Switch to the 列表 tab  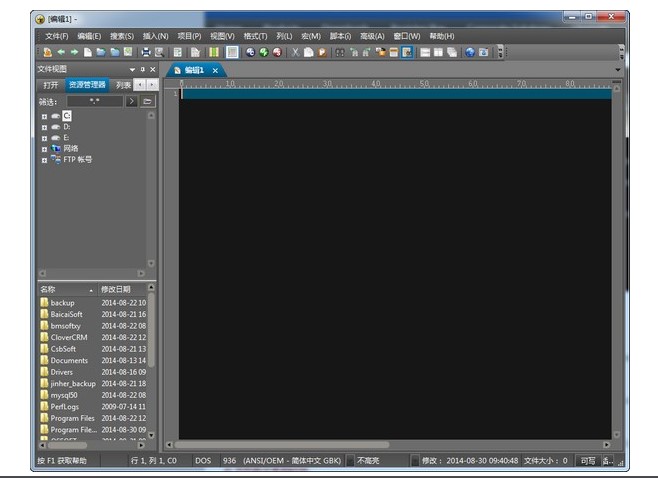pyautogui.click(x=123, y=85)
